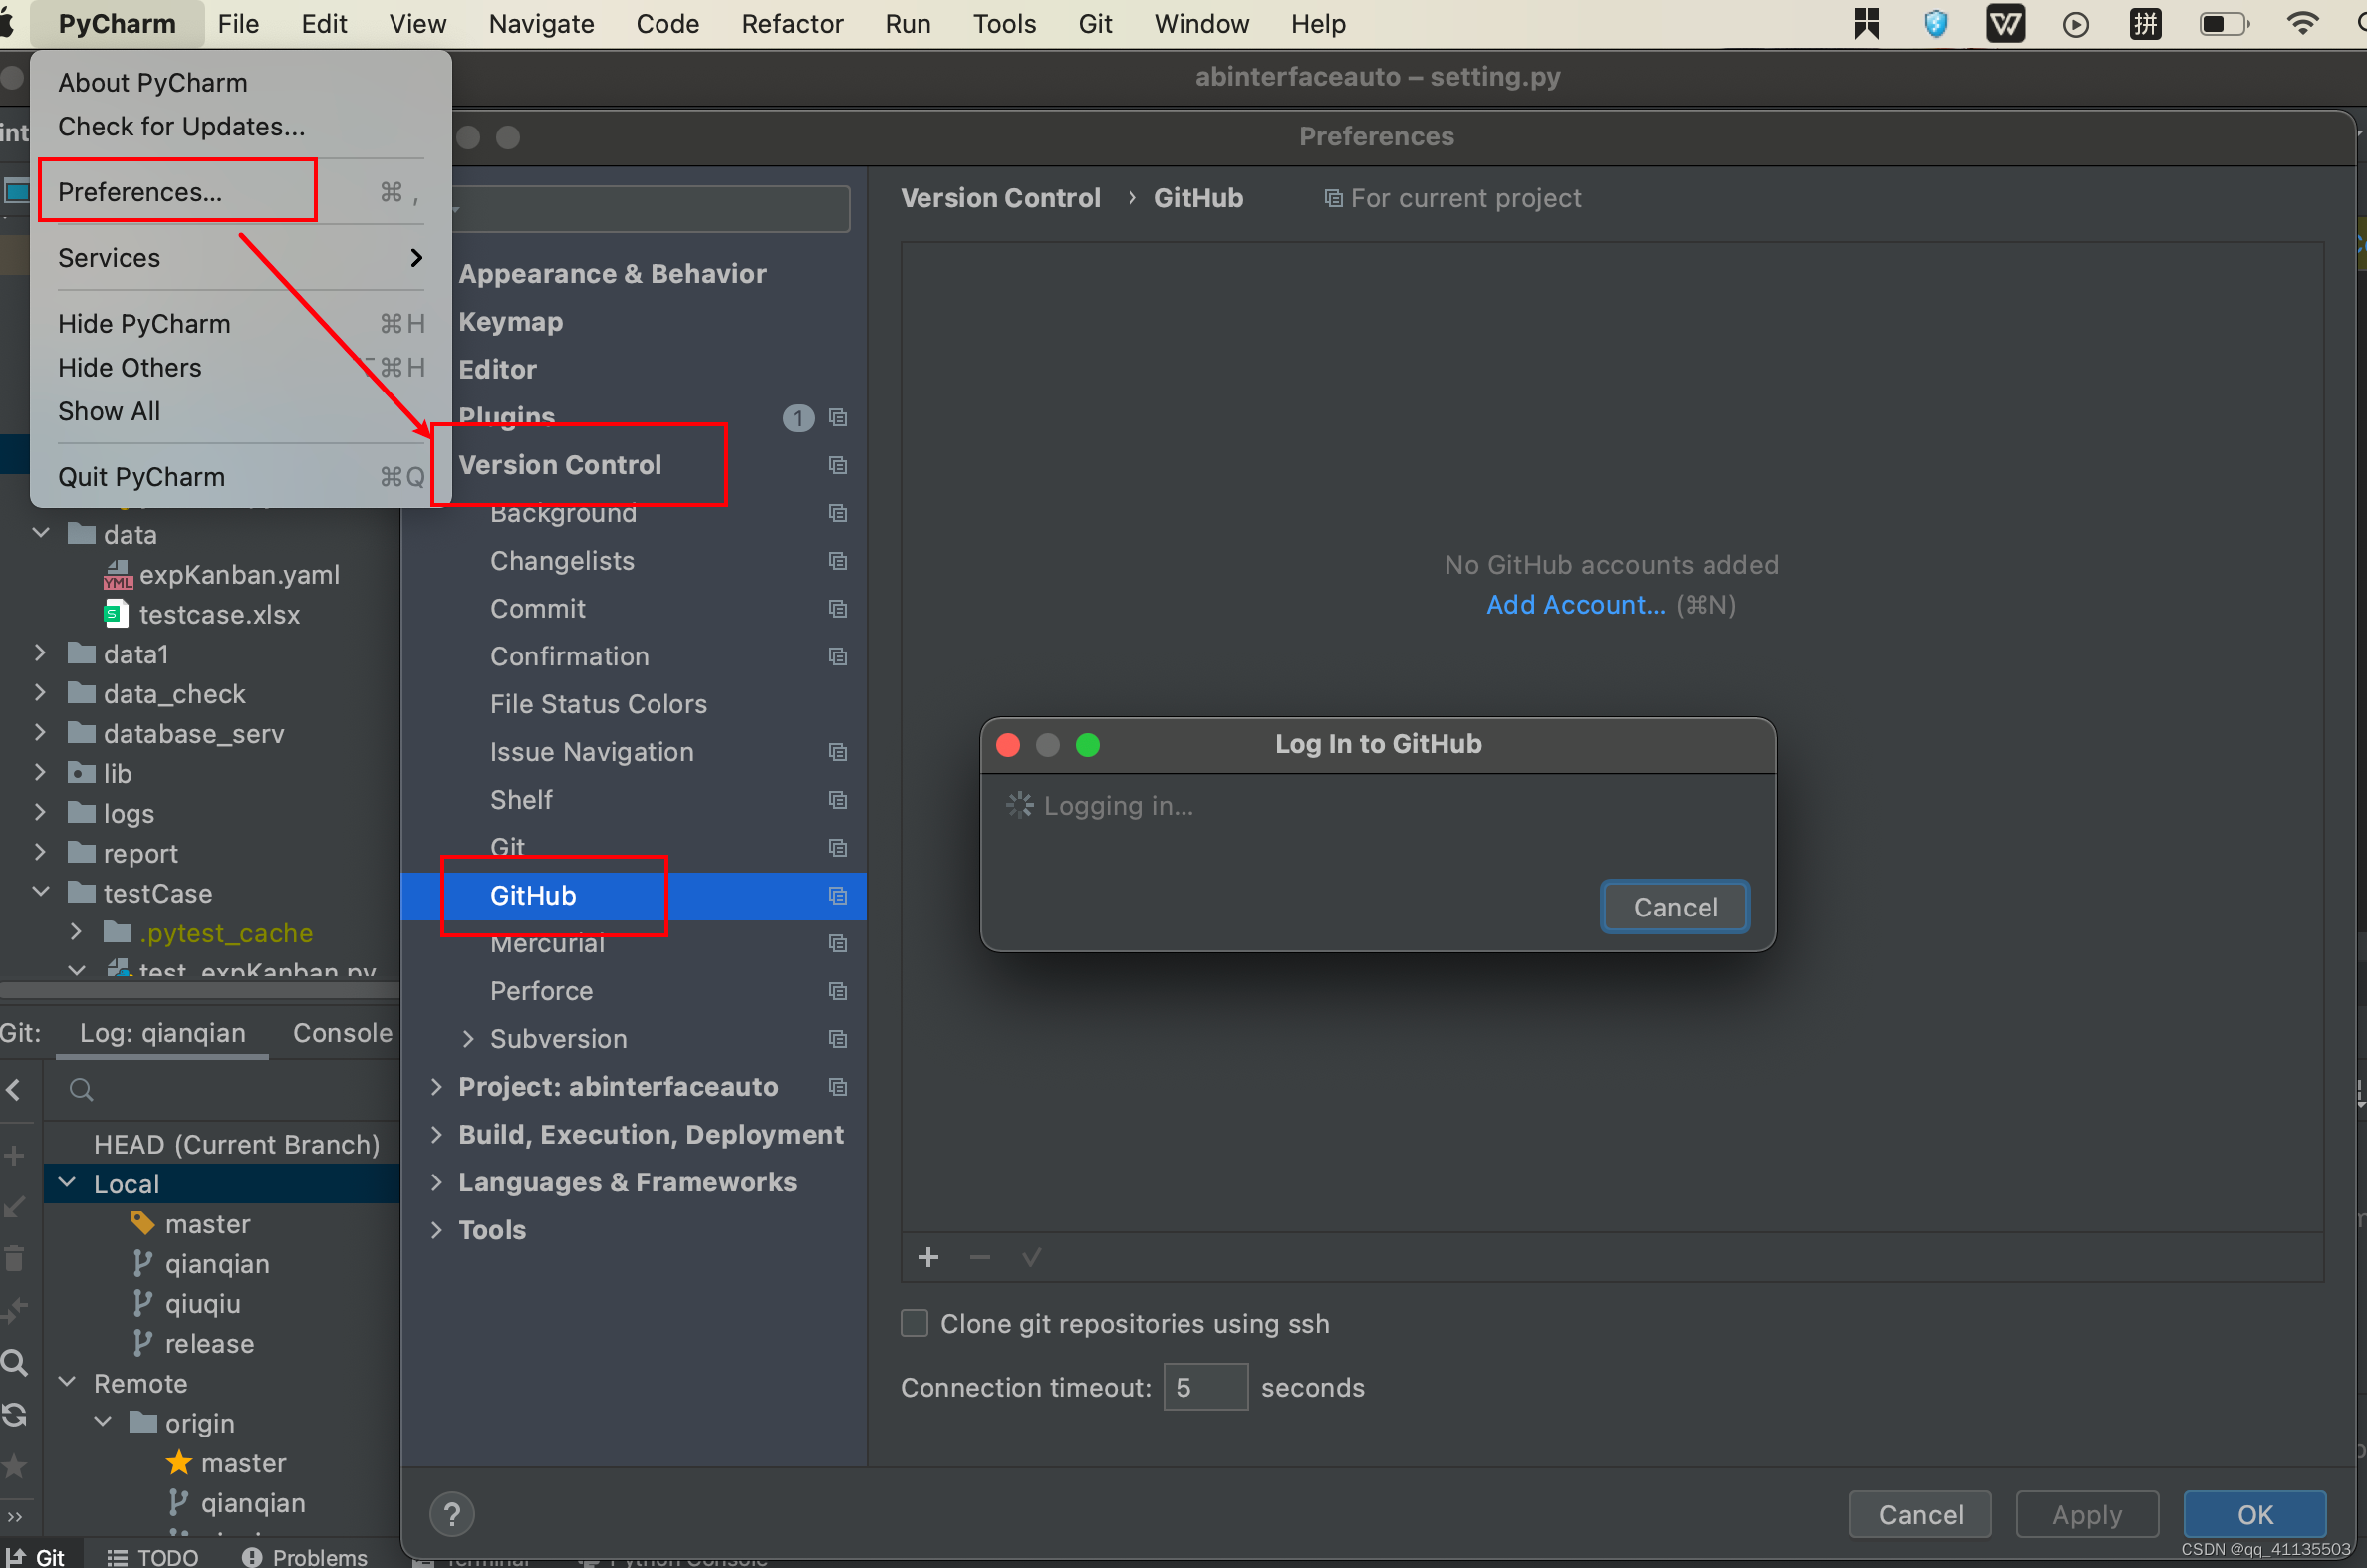Collapse the data folder in project tree

pyautogui.click(x=41, y=534)
